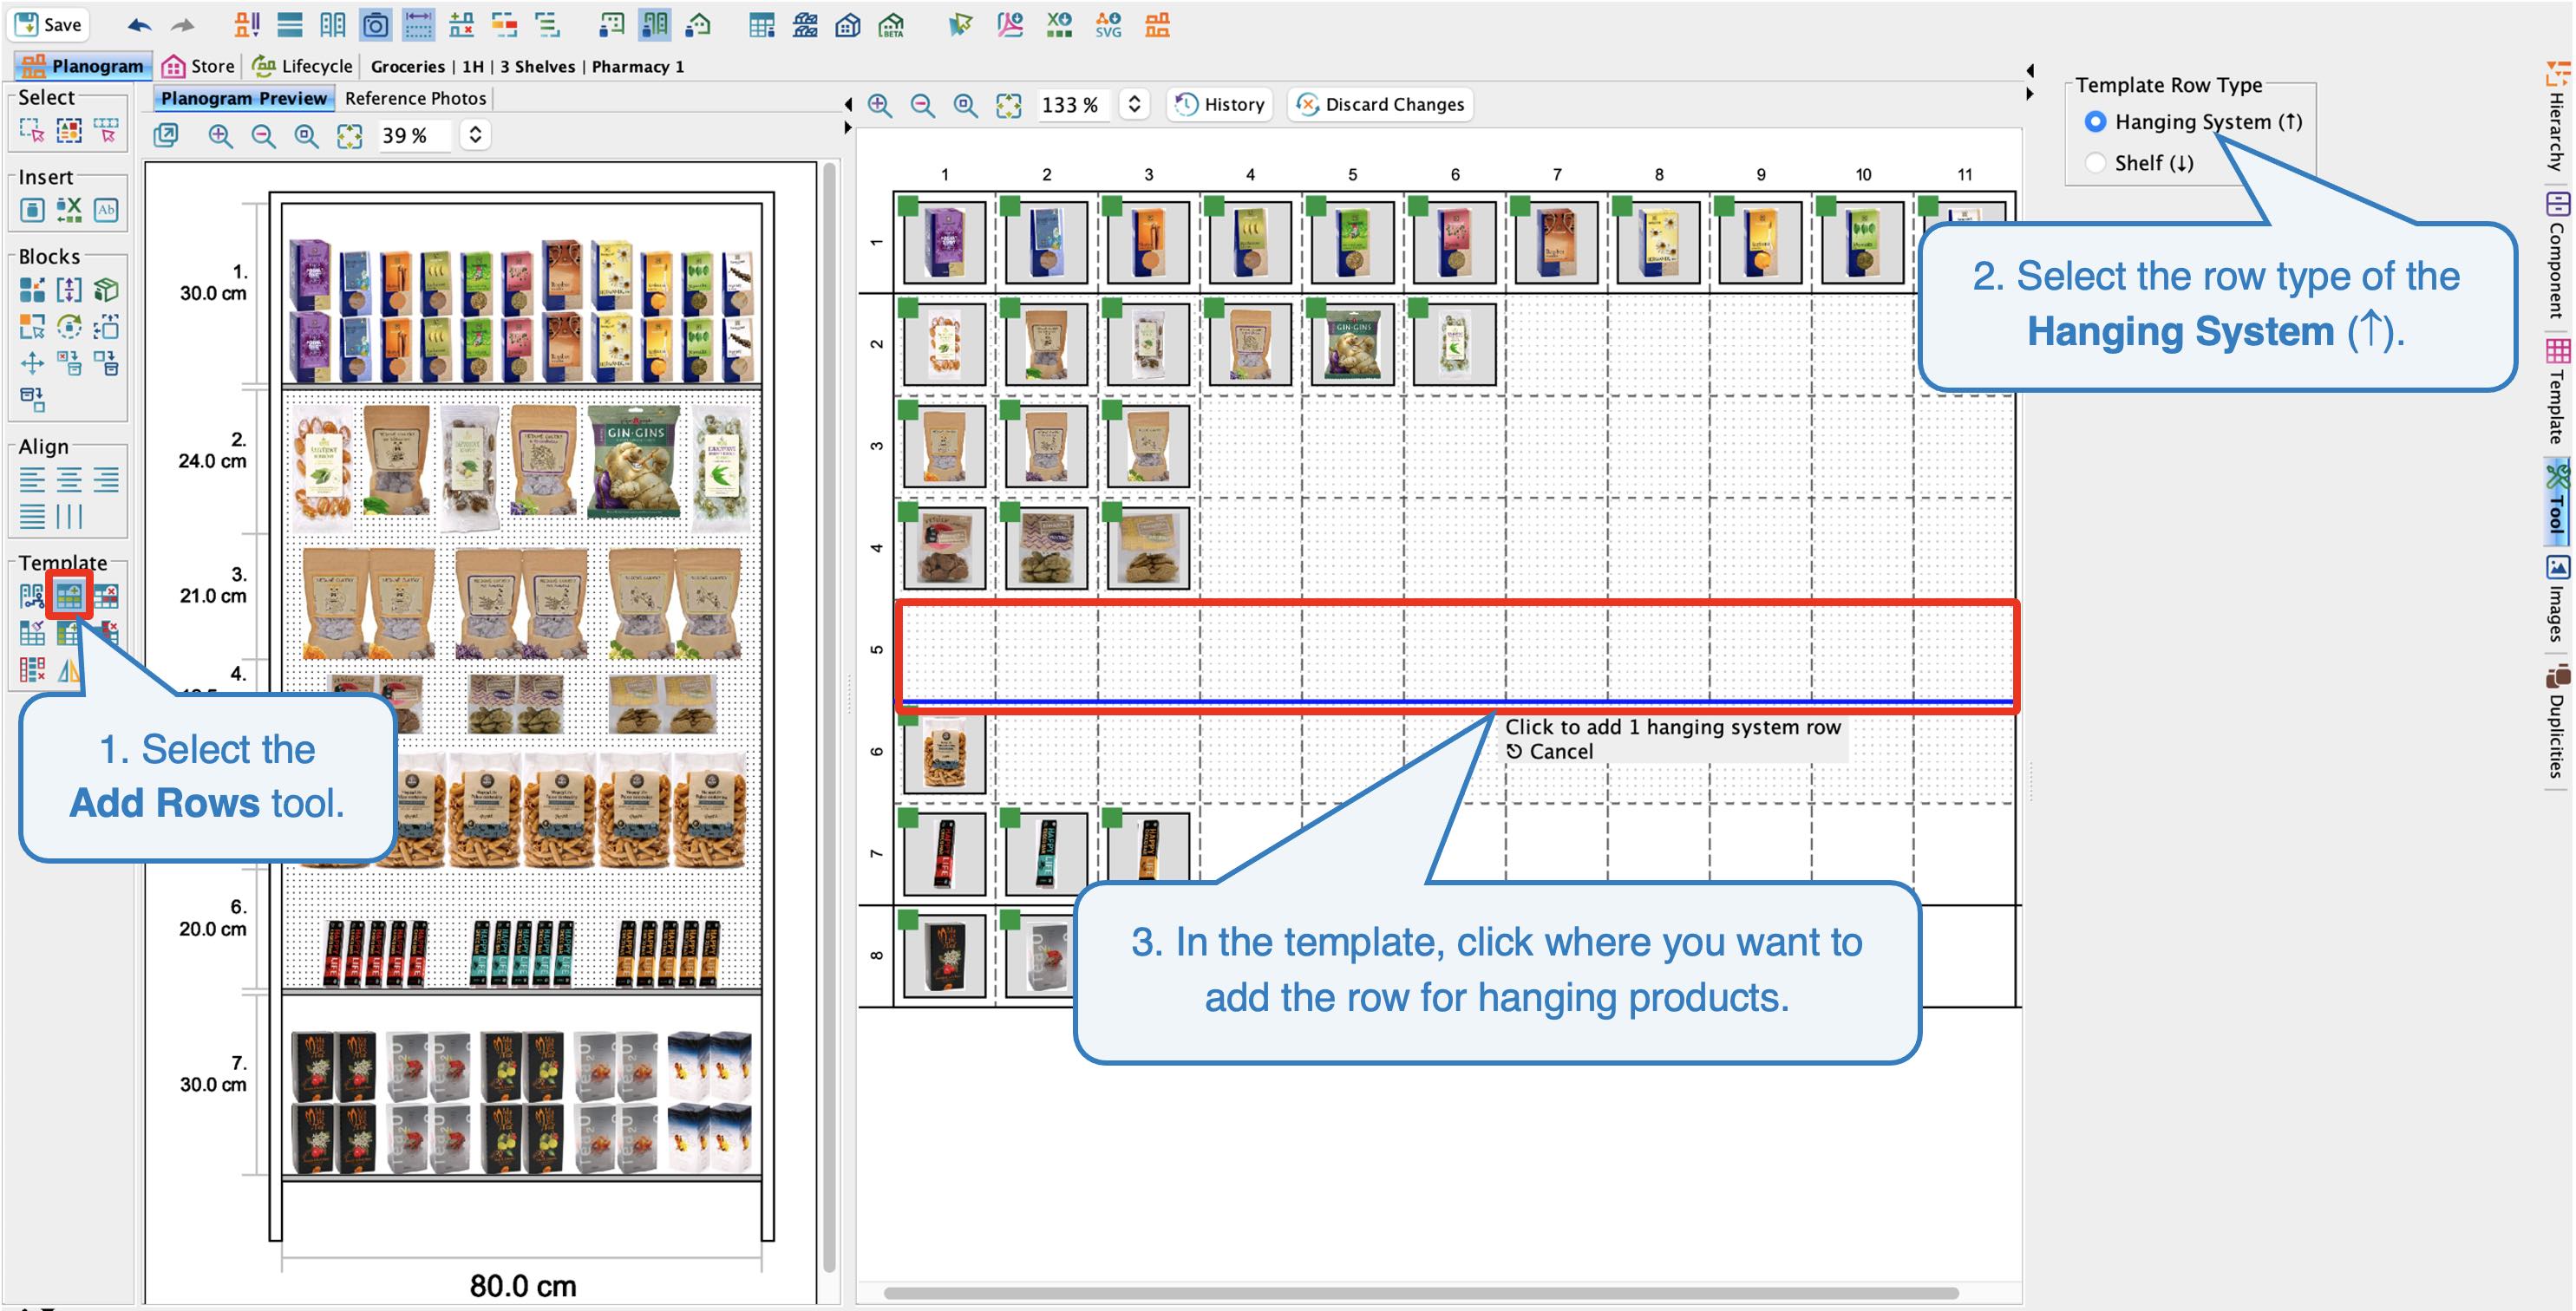Click fit-to-screen icon in template view
The height and width of the screenshot is (1311, 2576).
coord(1009,105)
